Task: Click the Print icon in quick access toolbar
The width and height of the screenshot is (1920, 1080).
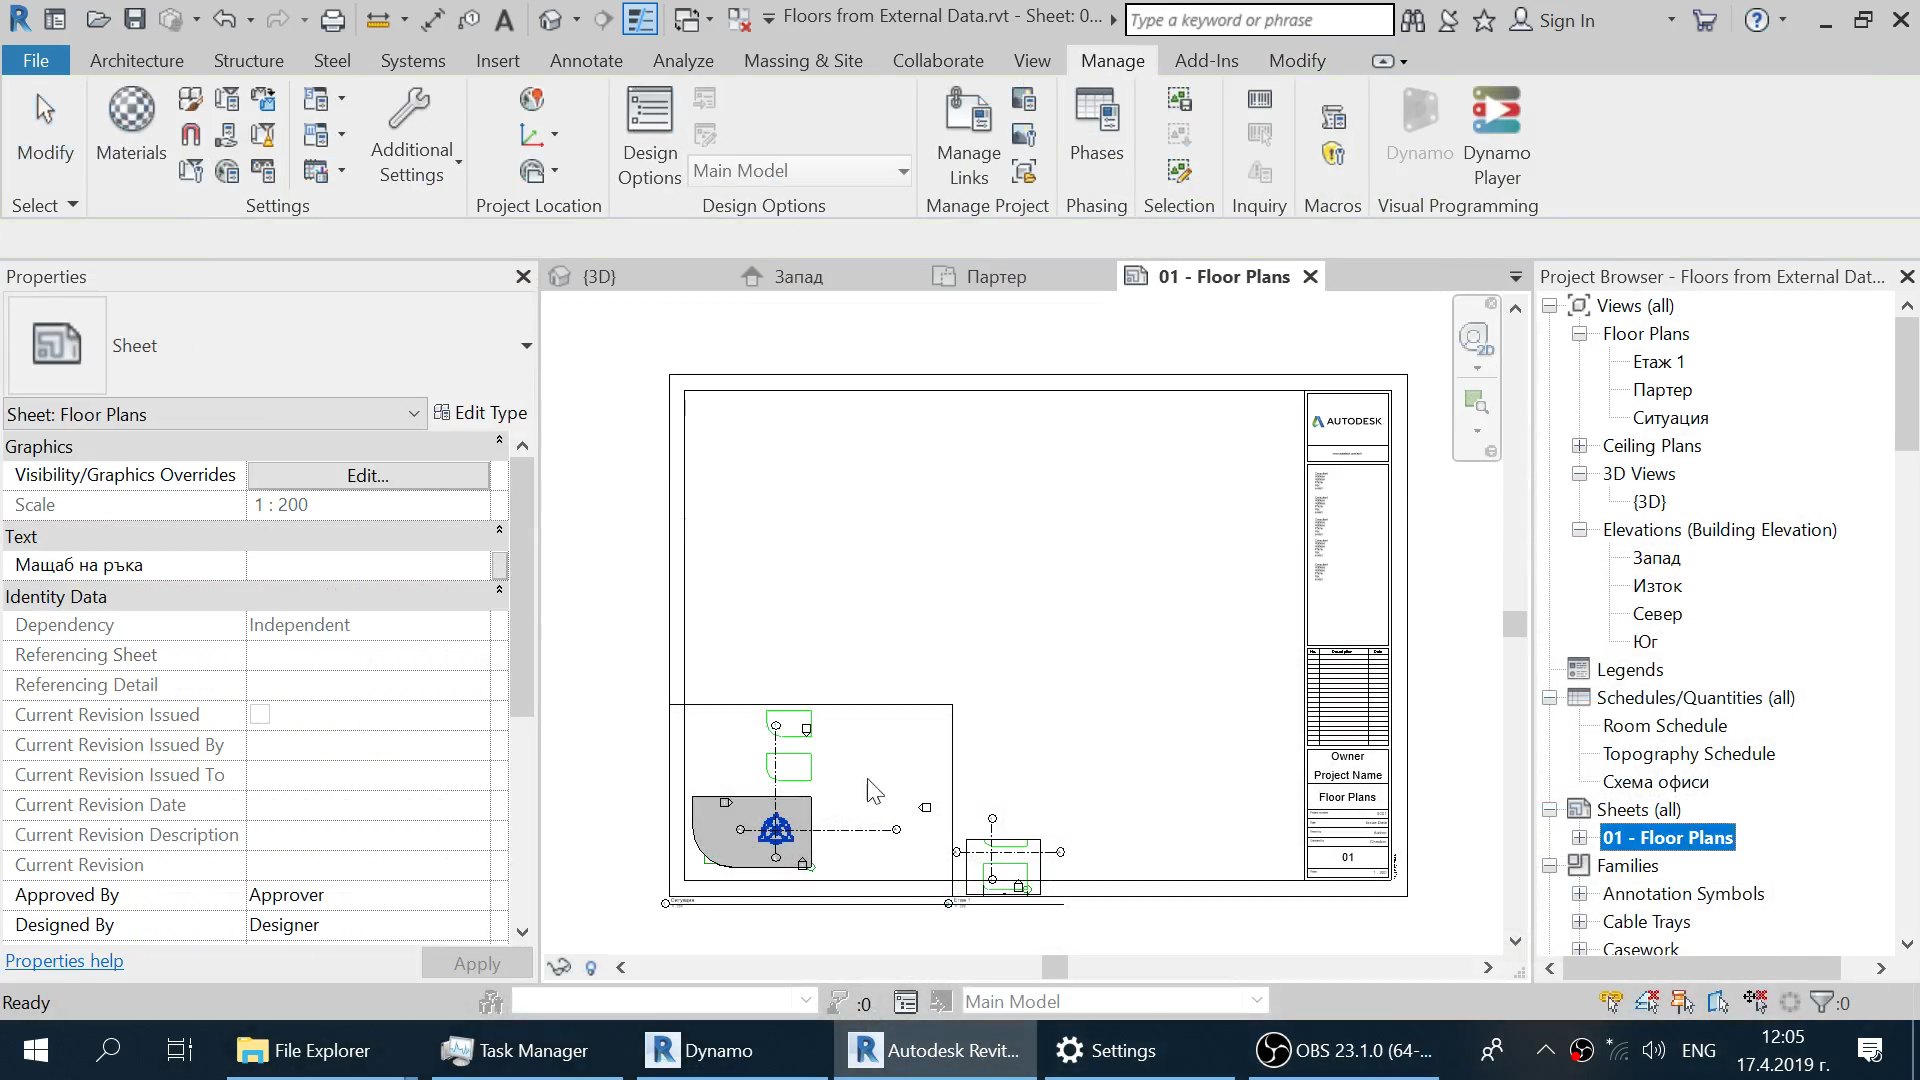Action: 332,20
